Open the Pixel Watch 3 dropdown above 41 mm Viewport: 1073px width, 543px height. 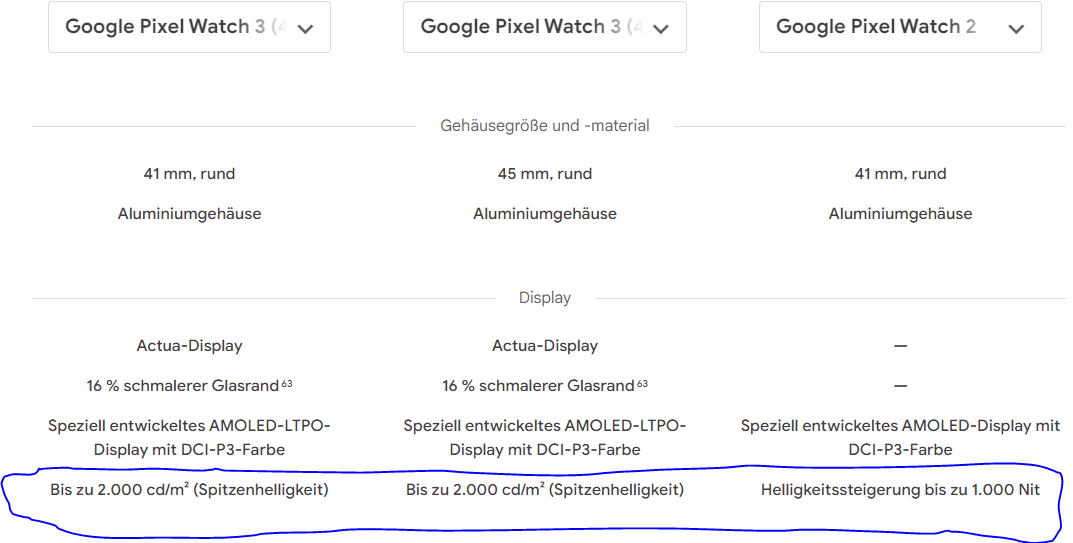coord(190,27)
